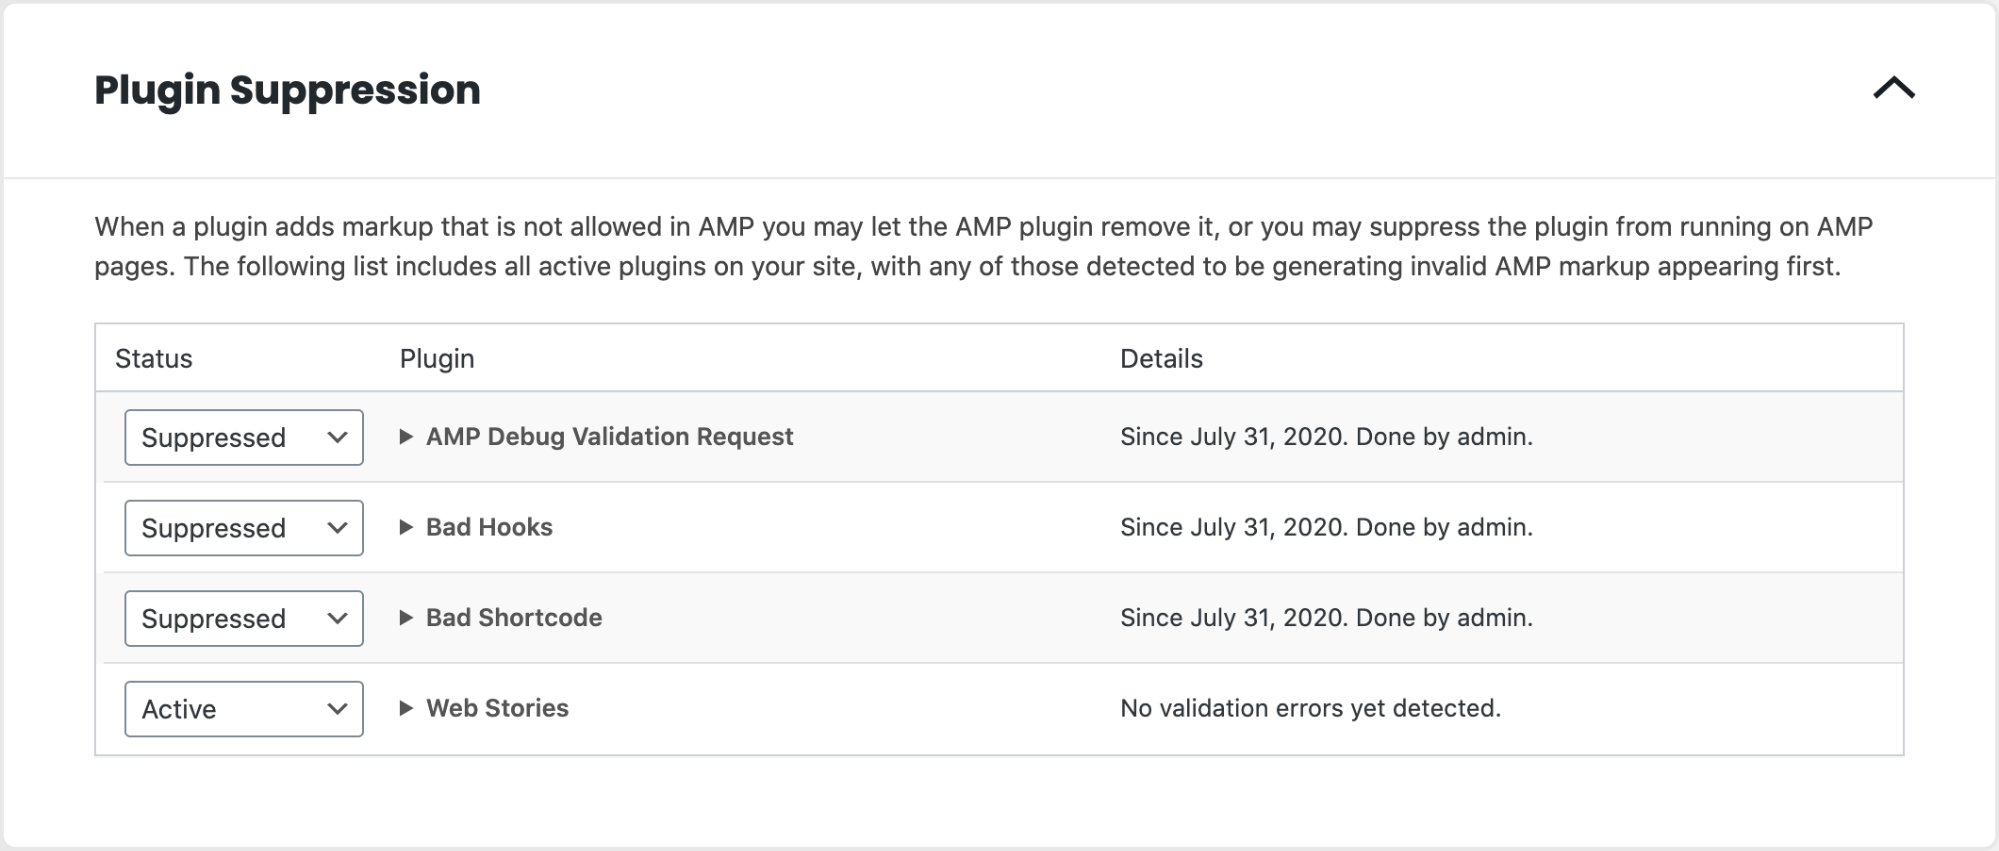The image size is (1999, 851).
Task: Collapse the Plugin Suppression panel chevron
Action: click(1893, 89)
